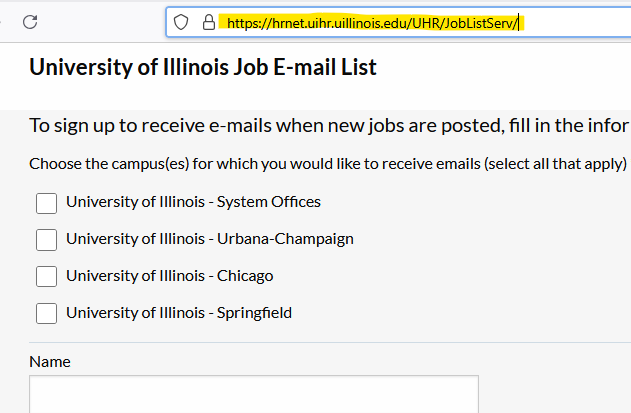
Task: Click the divider line above the Name label
Action: 330,342
